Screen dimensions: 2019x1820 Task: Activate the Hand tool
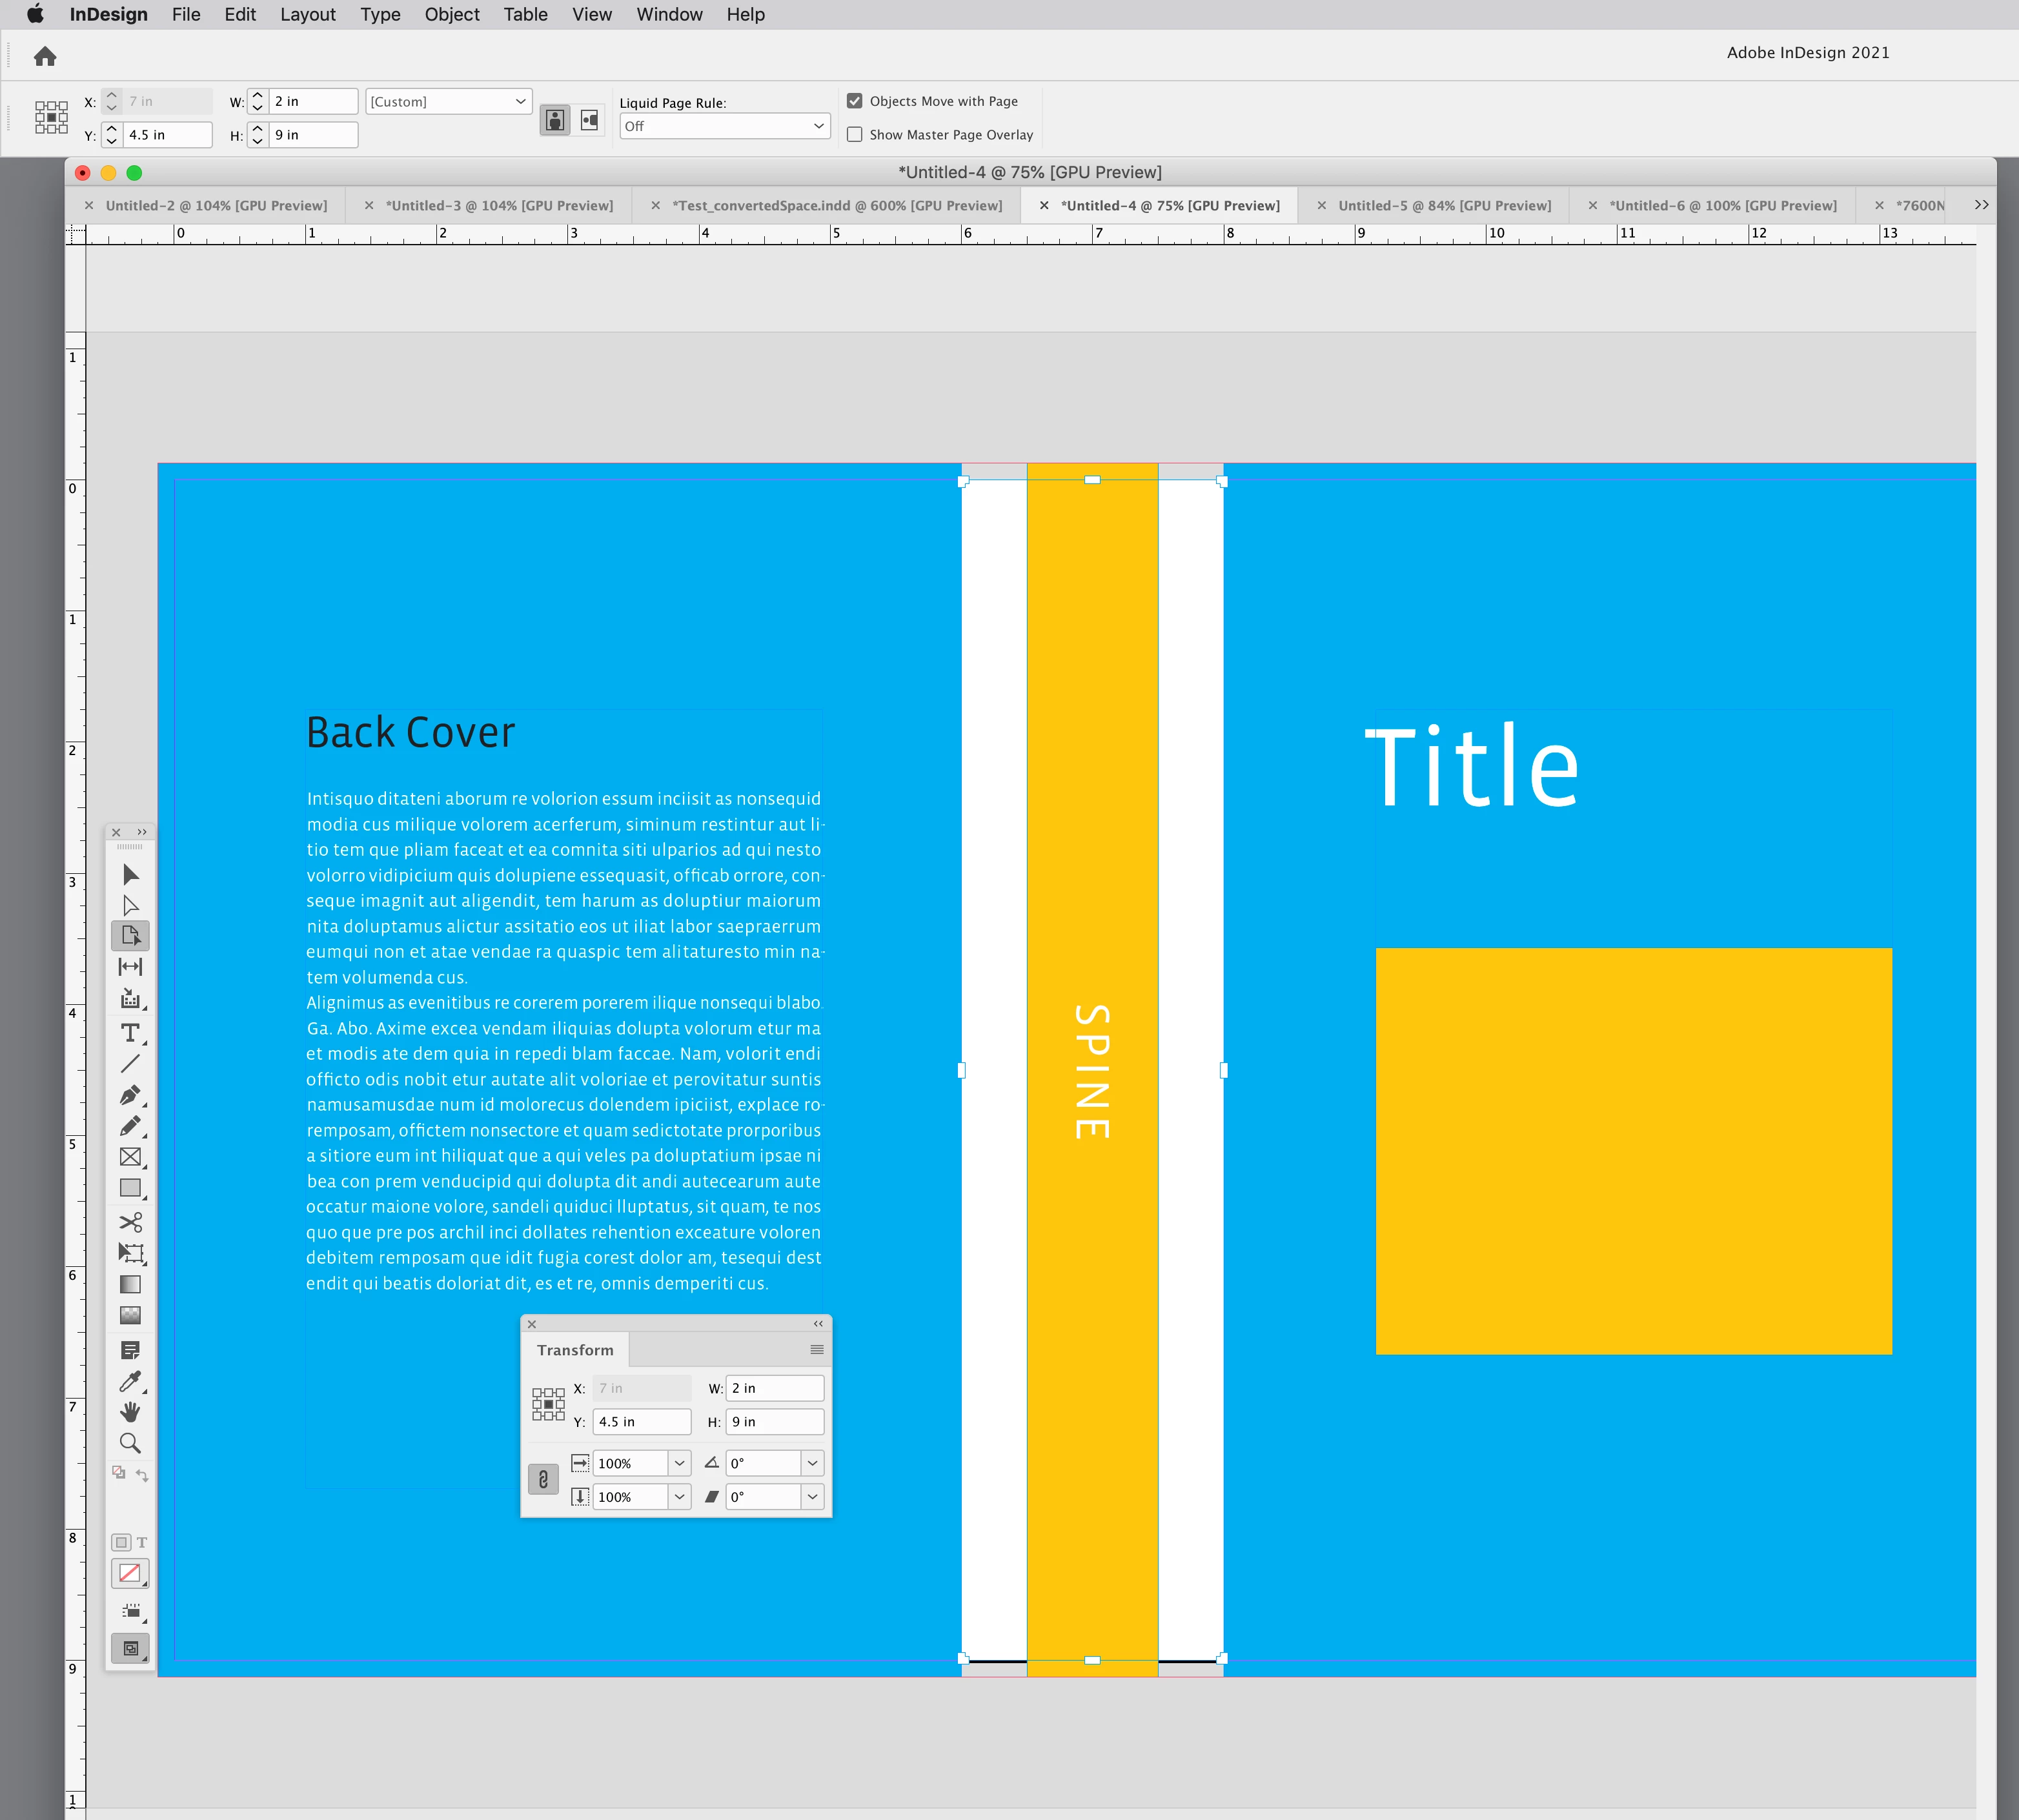pyautogui.click(x=130, y=1412)
